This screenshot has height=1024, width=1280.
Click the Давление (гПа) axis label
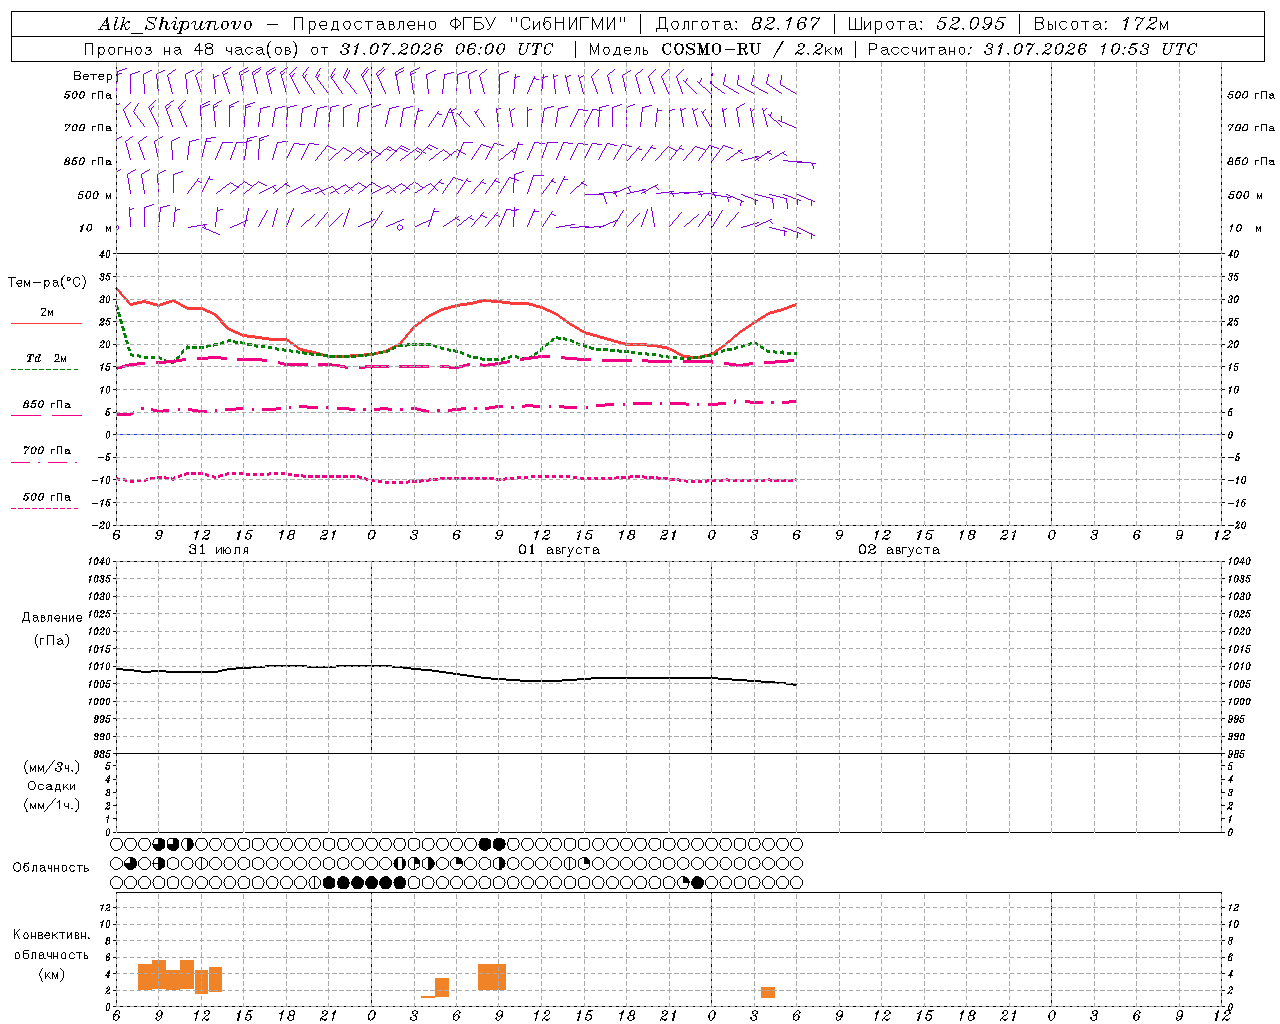coord(52,629)
